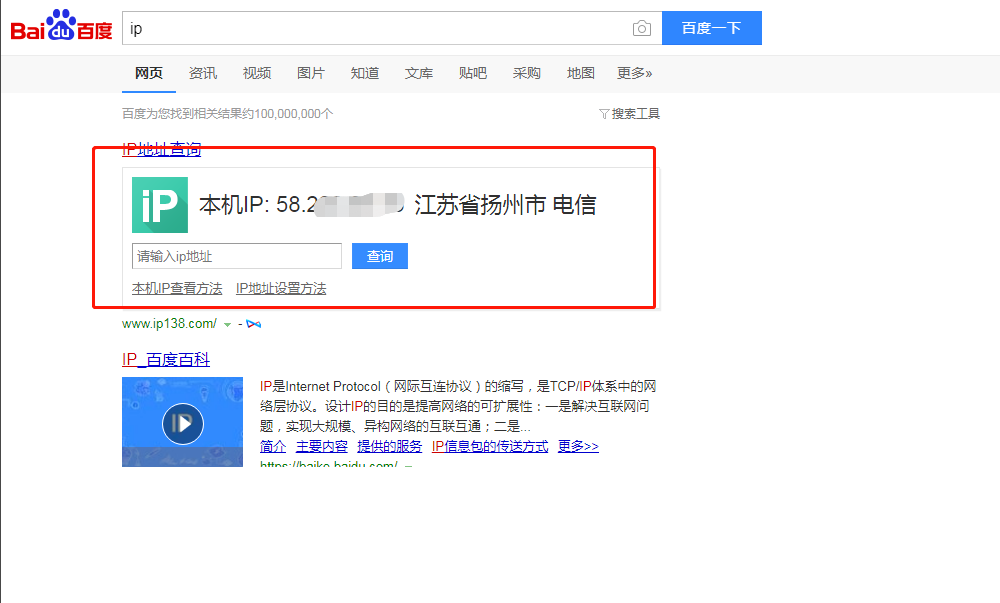Click the blue 查询 button
The height and width of the screenshot is (603, 1000).
pos(379,256)
